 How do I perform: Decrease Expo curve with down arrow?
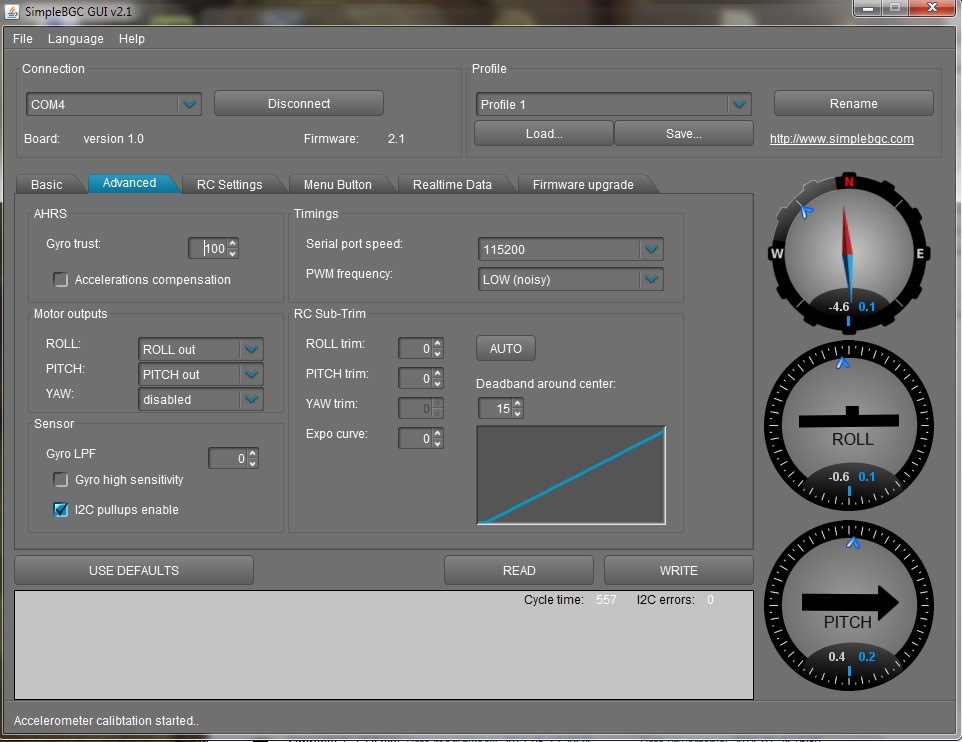[x=437, y=443]
